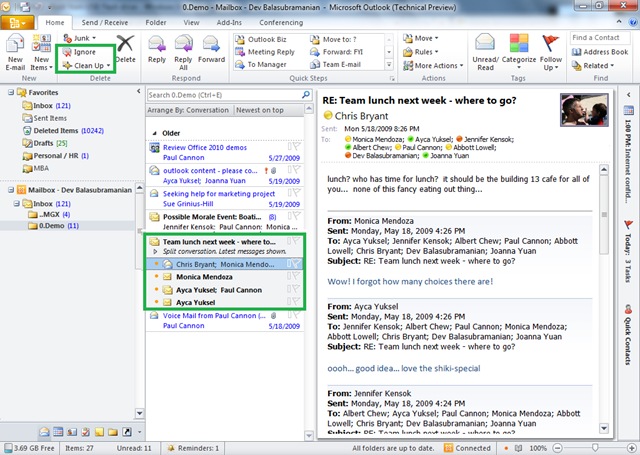The width and height of the screenshot is (640, 455).
Task: Select the Drafts folder
Action: tap(45, 143)
